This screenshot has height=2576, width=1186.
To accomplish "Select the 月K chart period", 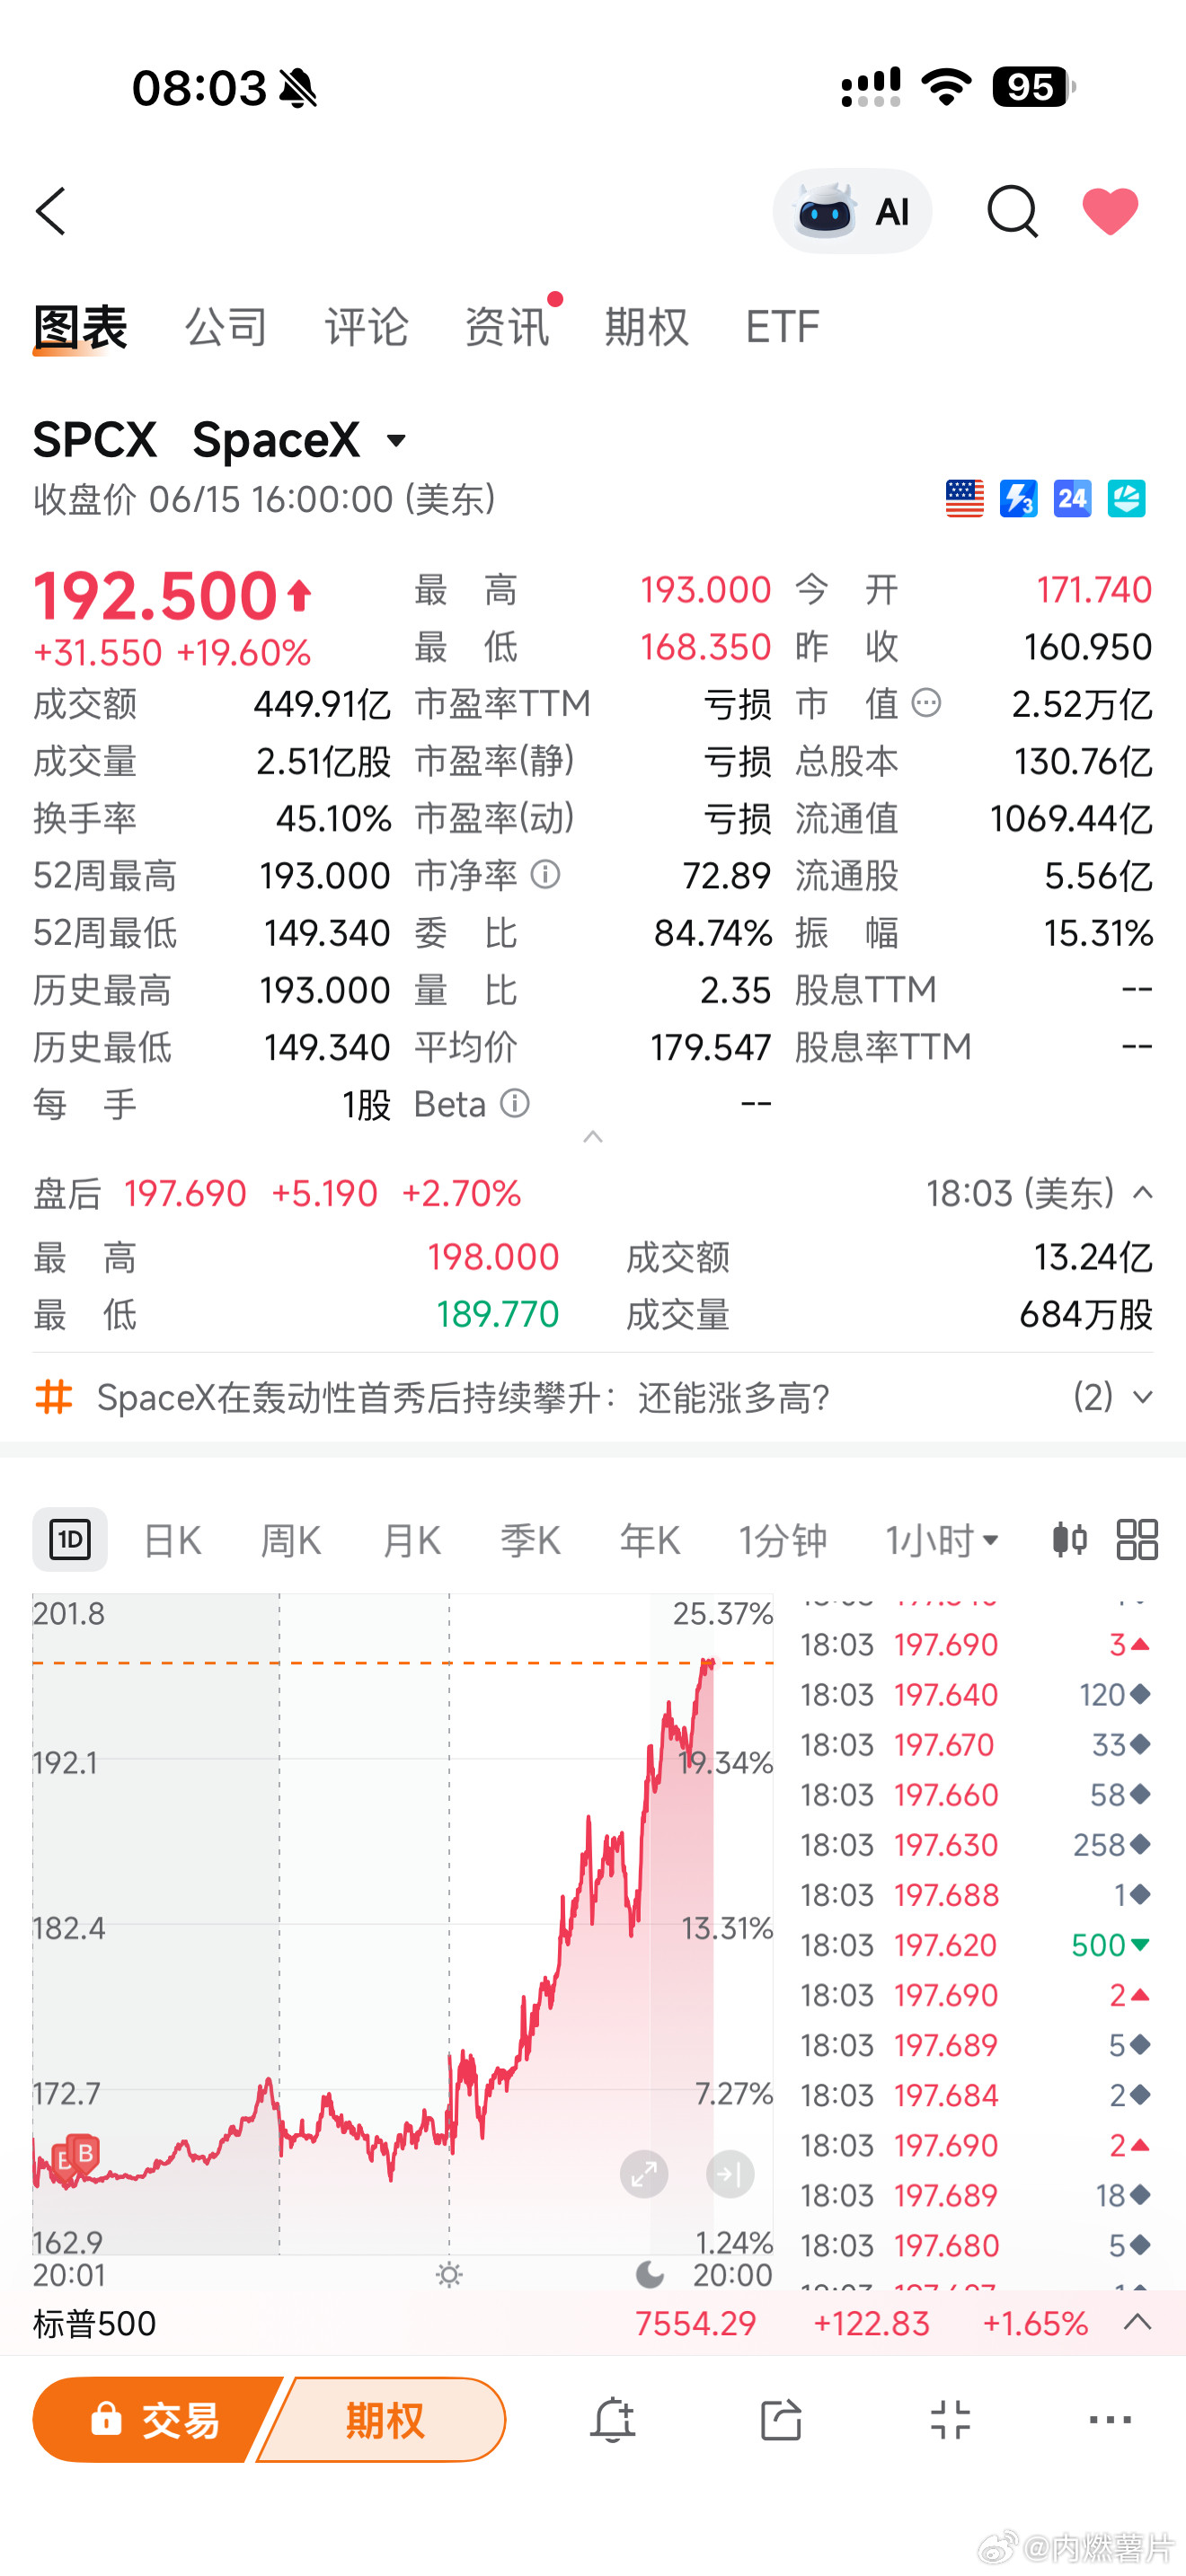I will pos(411,1540).
